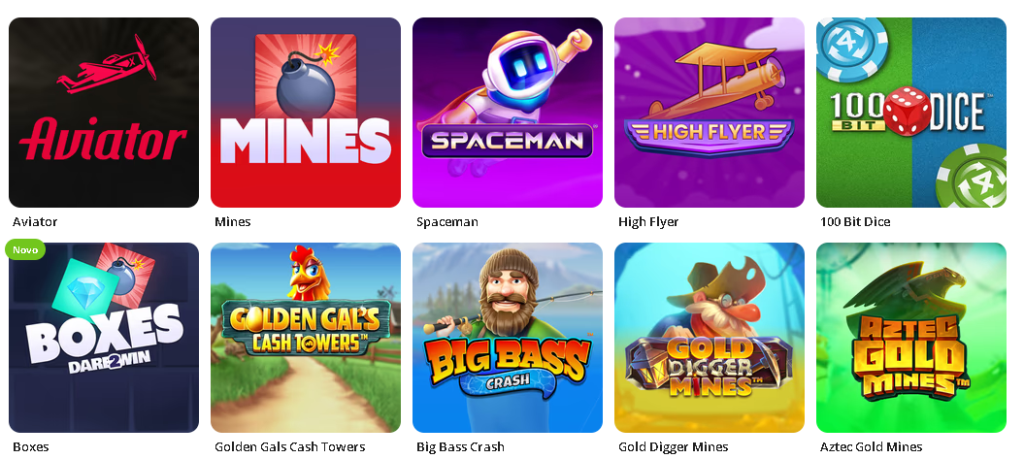Choose the 100 Bit Dice thumbnail
Viewport: 1024px width, 459px height.
911,112
